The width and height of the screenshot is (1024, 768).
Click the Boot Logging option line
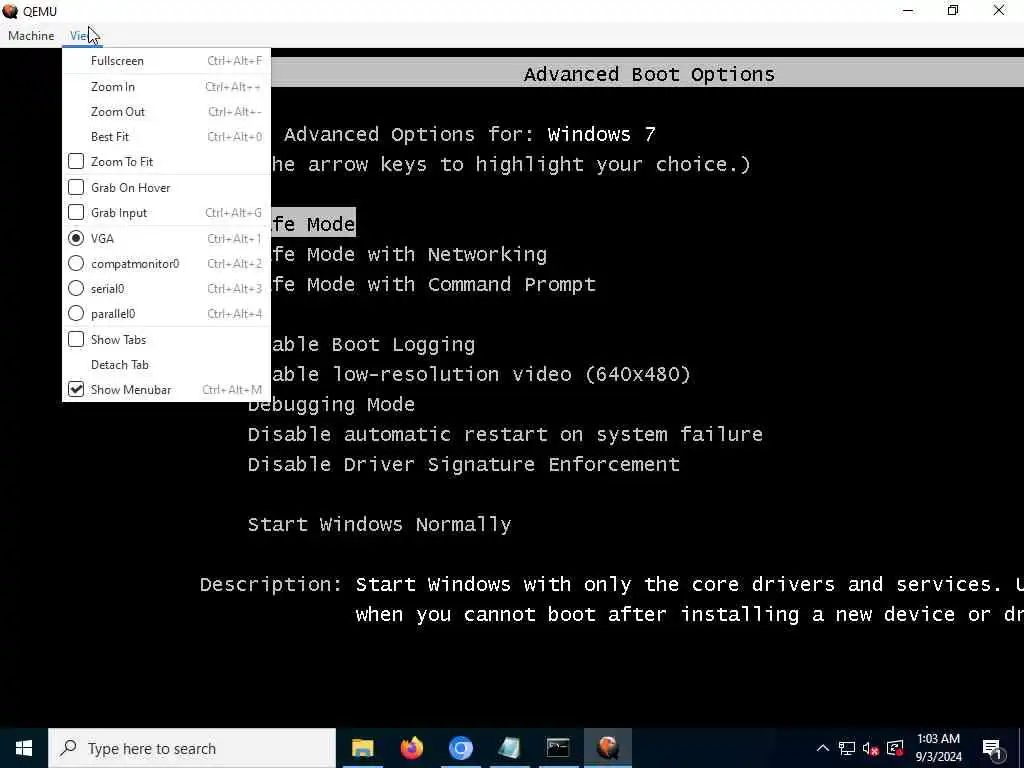[373, 344]
